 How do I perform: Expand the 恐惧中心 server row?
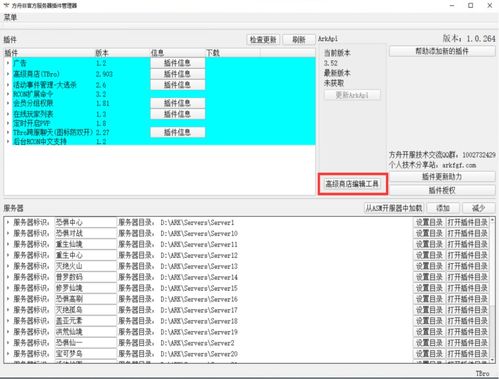pyautogui.click(x=8, y=222)
